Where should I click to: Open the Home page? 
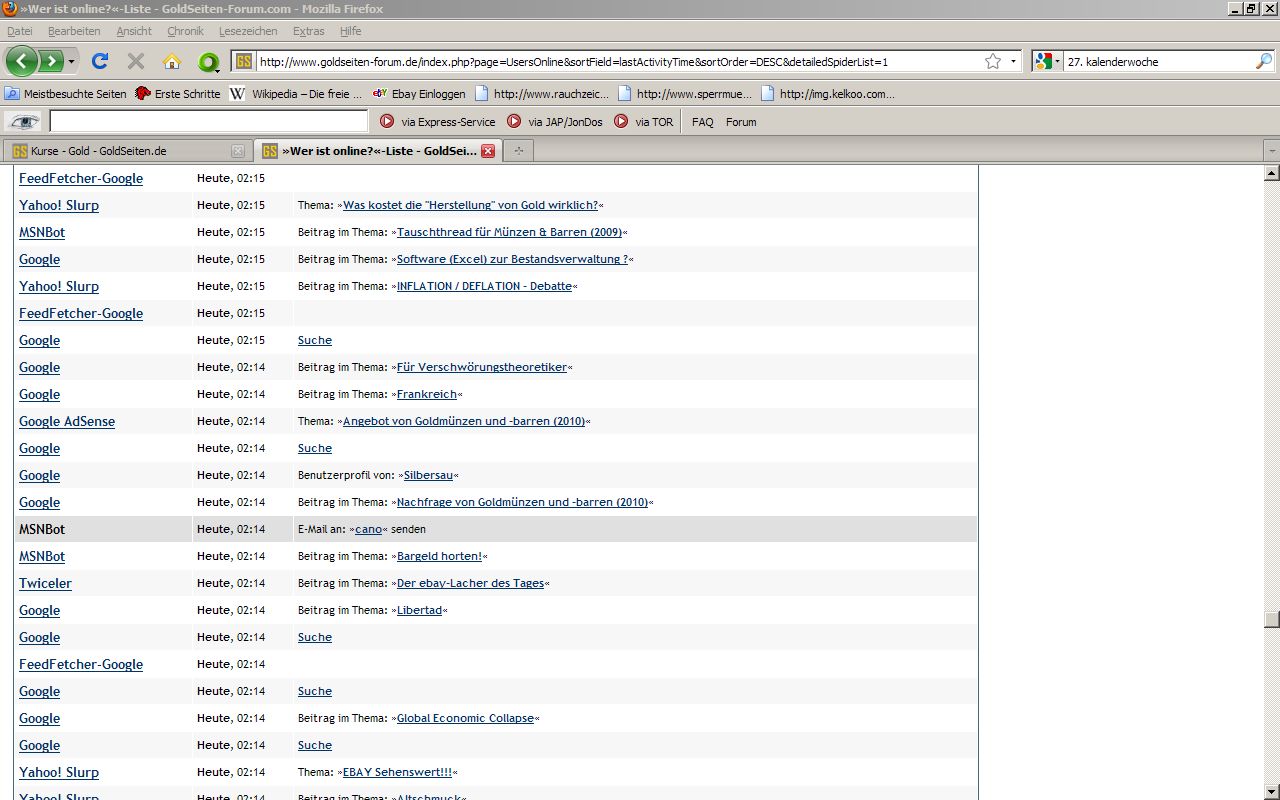(x=172, y=61)
